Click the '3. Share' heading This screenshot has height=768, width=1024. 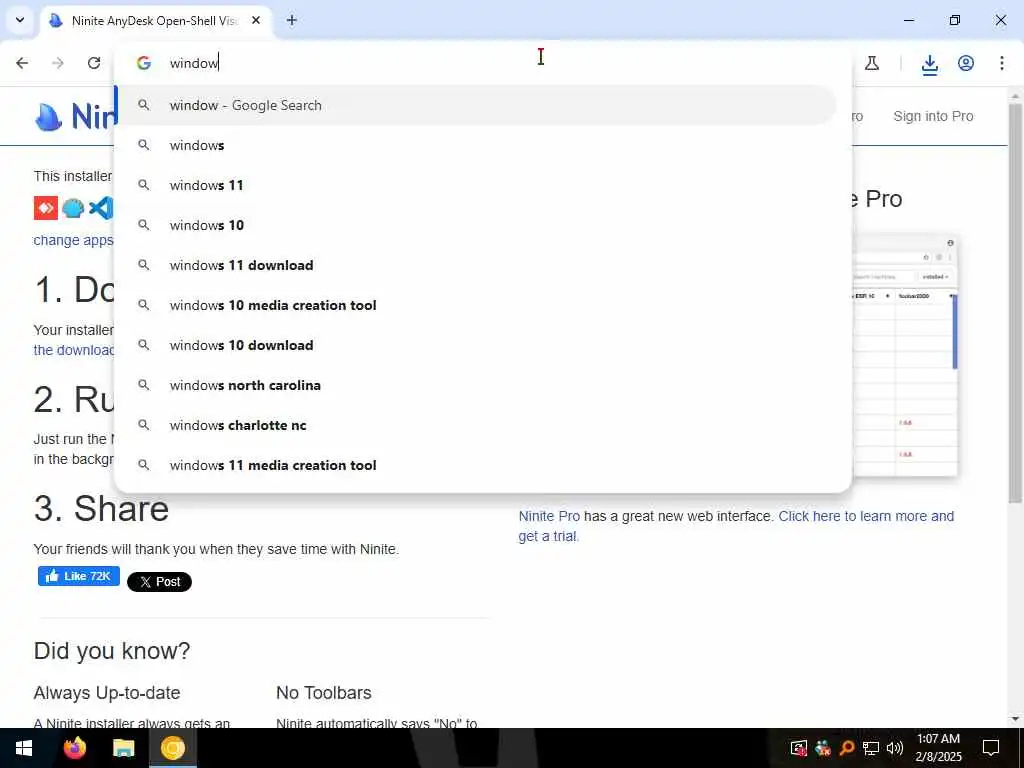(x=101, y=509)
